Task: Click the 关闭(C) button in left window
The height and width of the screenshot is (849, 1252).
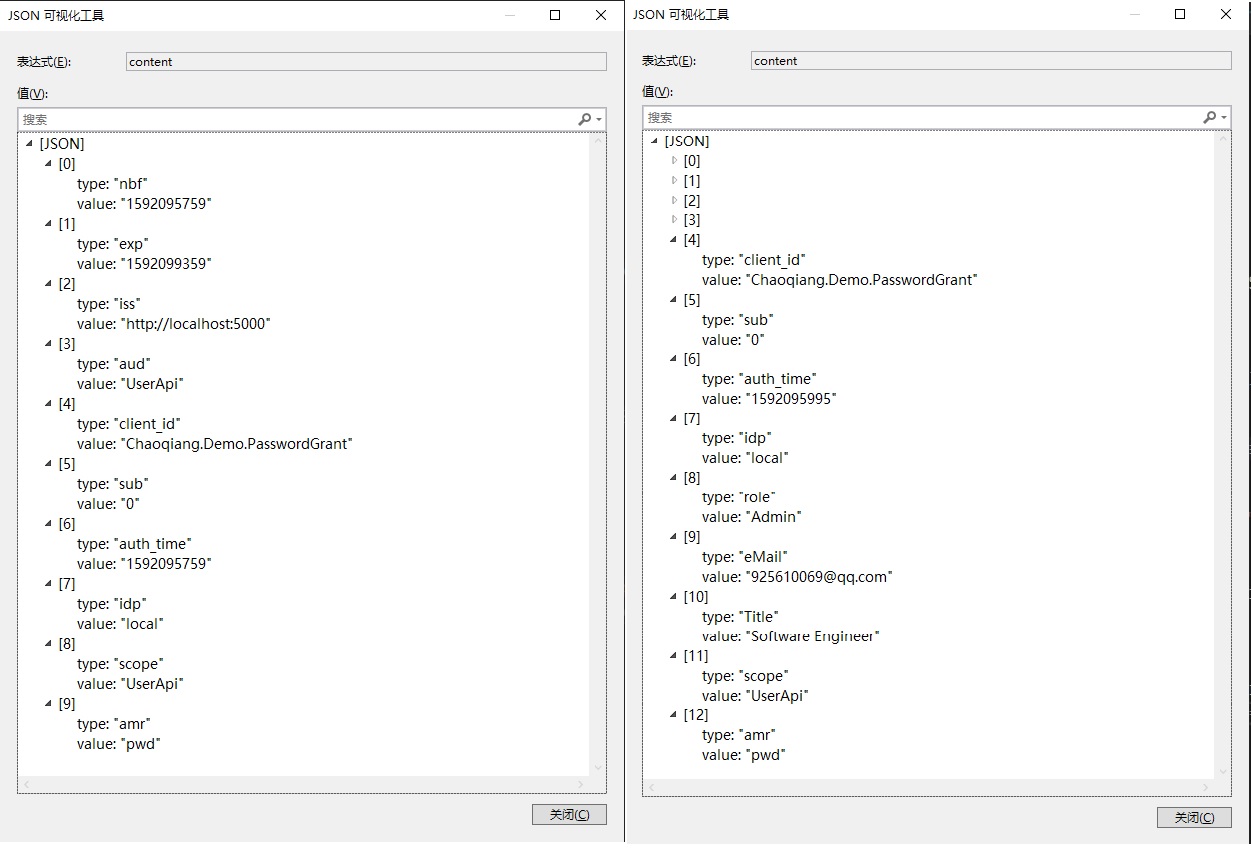Action: point(569,814)
